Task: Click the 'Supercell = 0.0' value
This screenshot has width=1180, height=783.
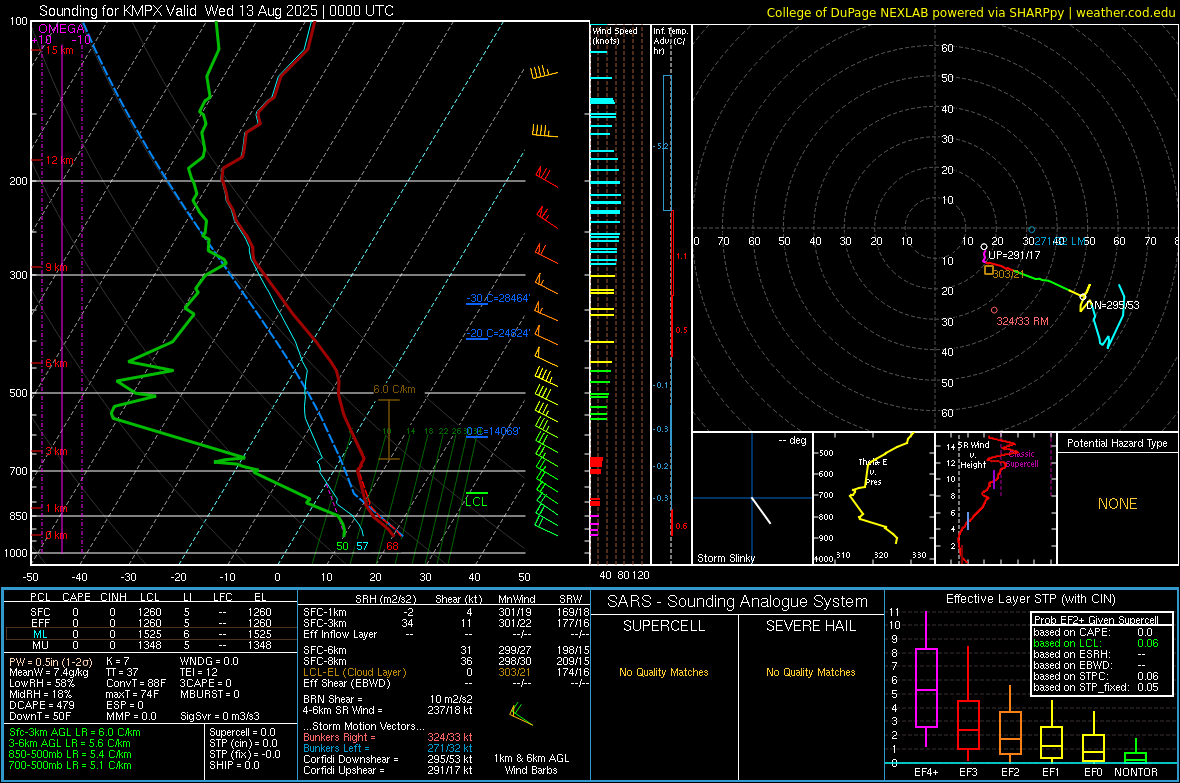Action: click(x=242, y=732)
